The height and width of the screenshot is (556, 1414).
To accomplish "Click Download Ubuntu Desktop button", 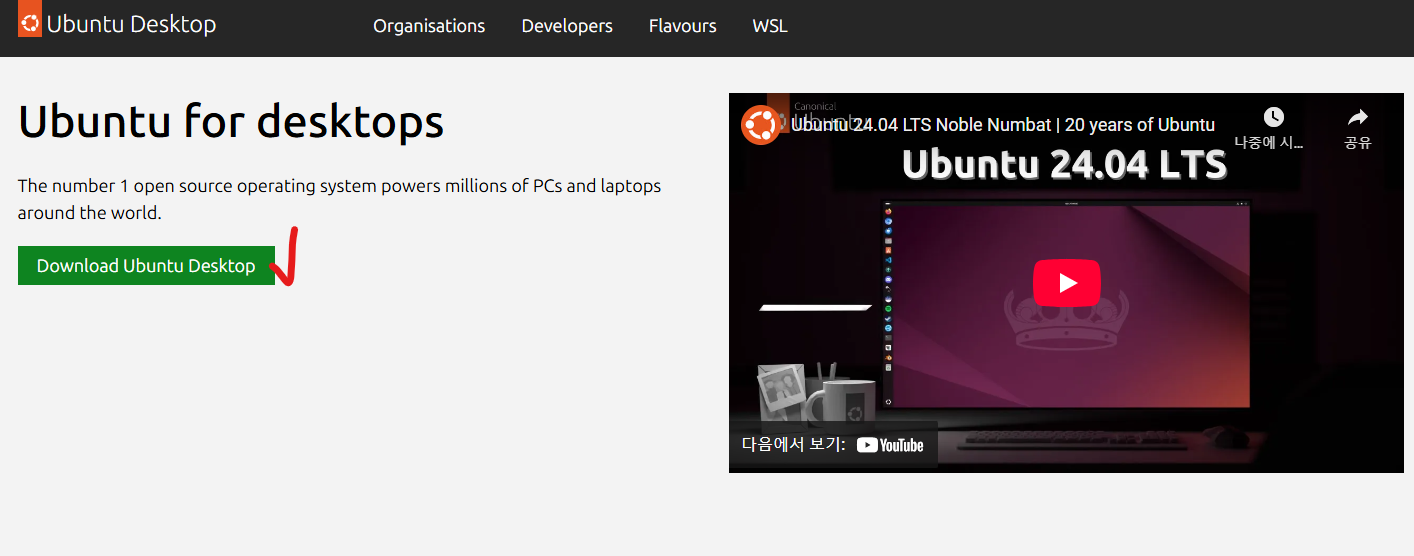I will tap(146, 266).
